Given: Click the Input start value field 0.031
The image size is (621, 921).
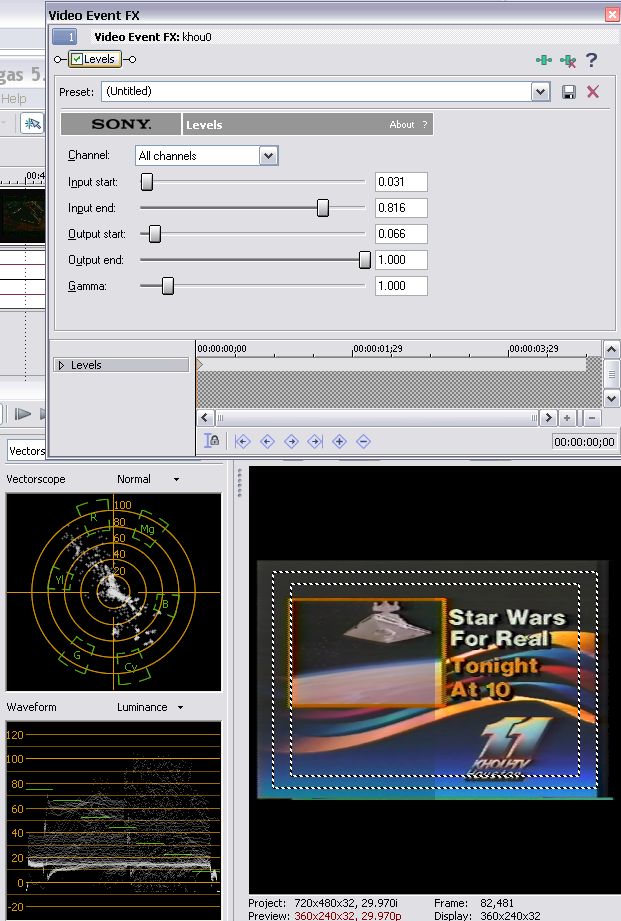Looking at the screenshot, I should (401, 181).
